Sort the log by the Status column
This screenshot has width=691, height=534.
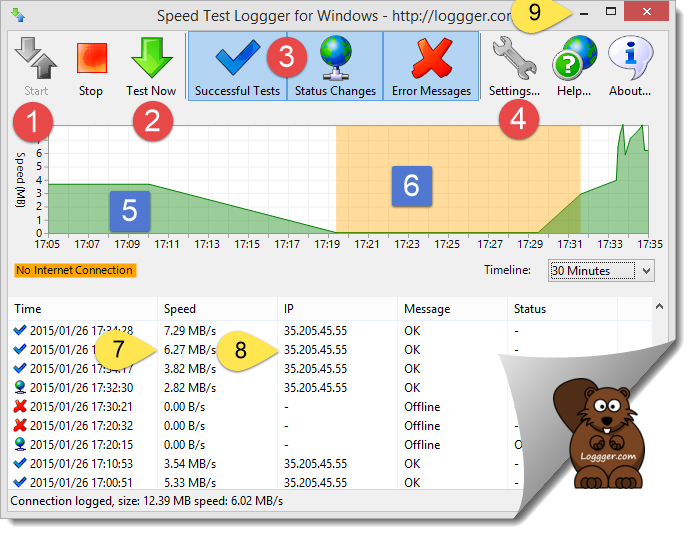pyautogui.click(x=562, y=309)
